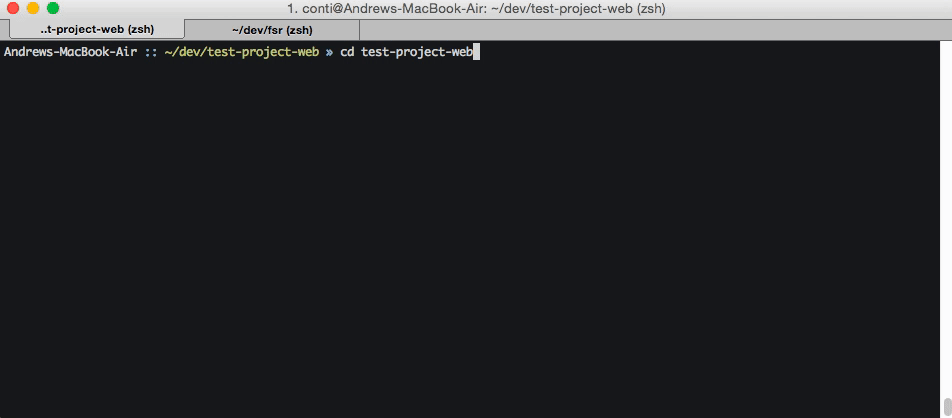Grab the scrollbar thumb at window's bottom corner
Viewport: 952px width, 418px height.
tap(947, 406)
